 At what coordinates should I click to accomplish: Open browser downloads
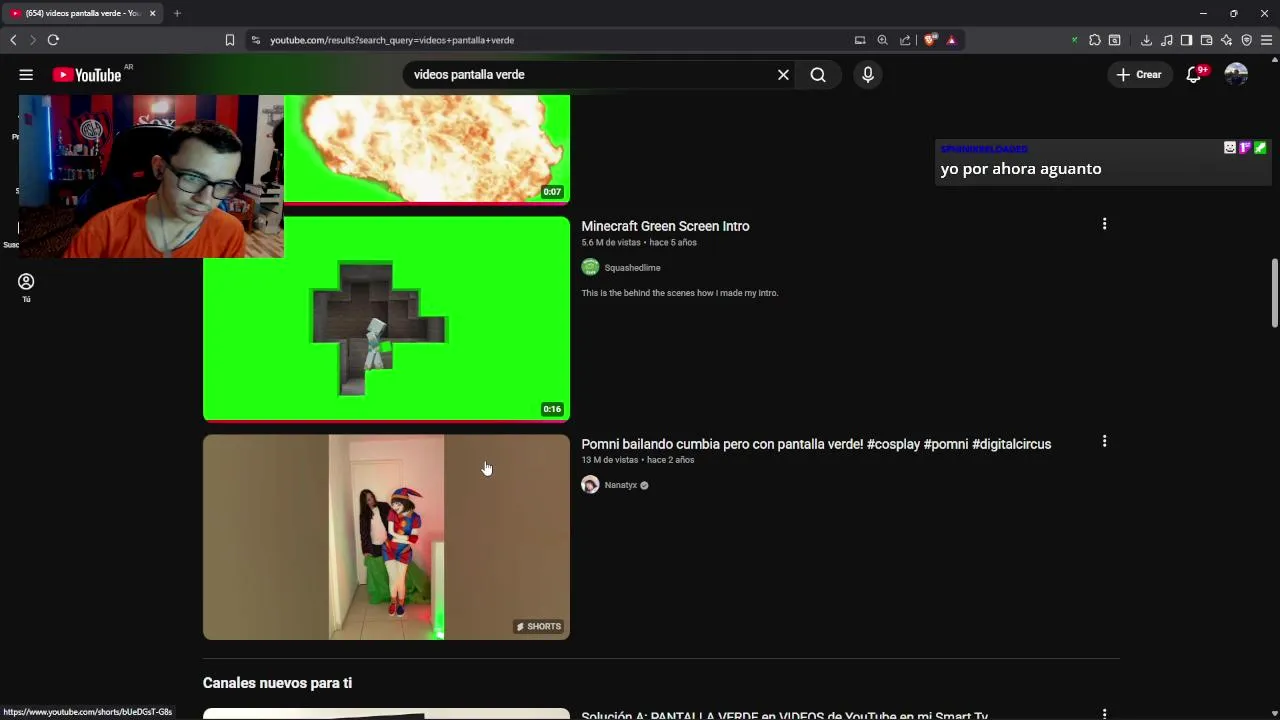coord(1146,40)
